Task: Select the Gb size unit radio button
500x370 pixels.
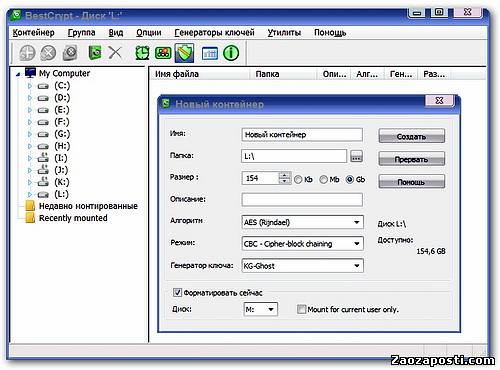Action: (x=350, y=180)
